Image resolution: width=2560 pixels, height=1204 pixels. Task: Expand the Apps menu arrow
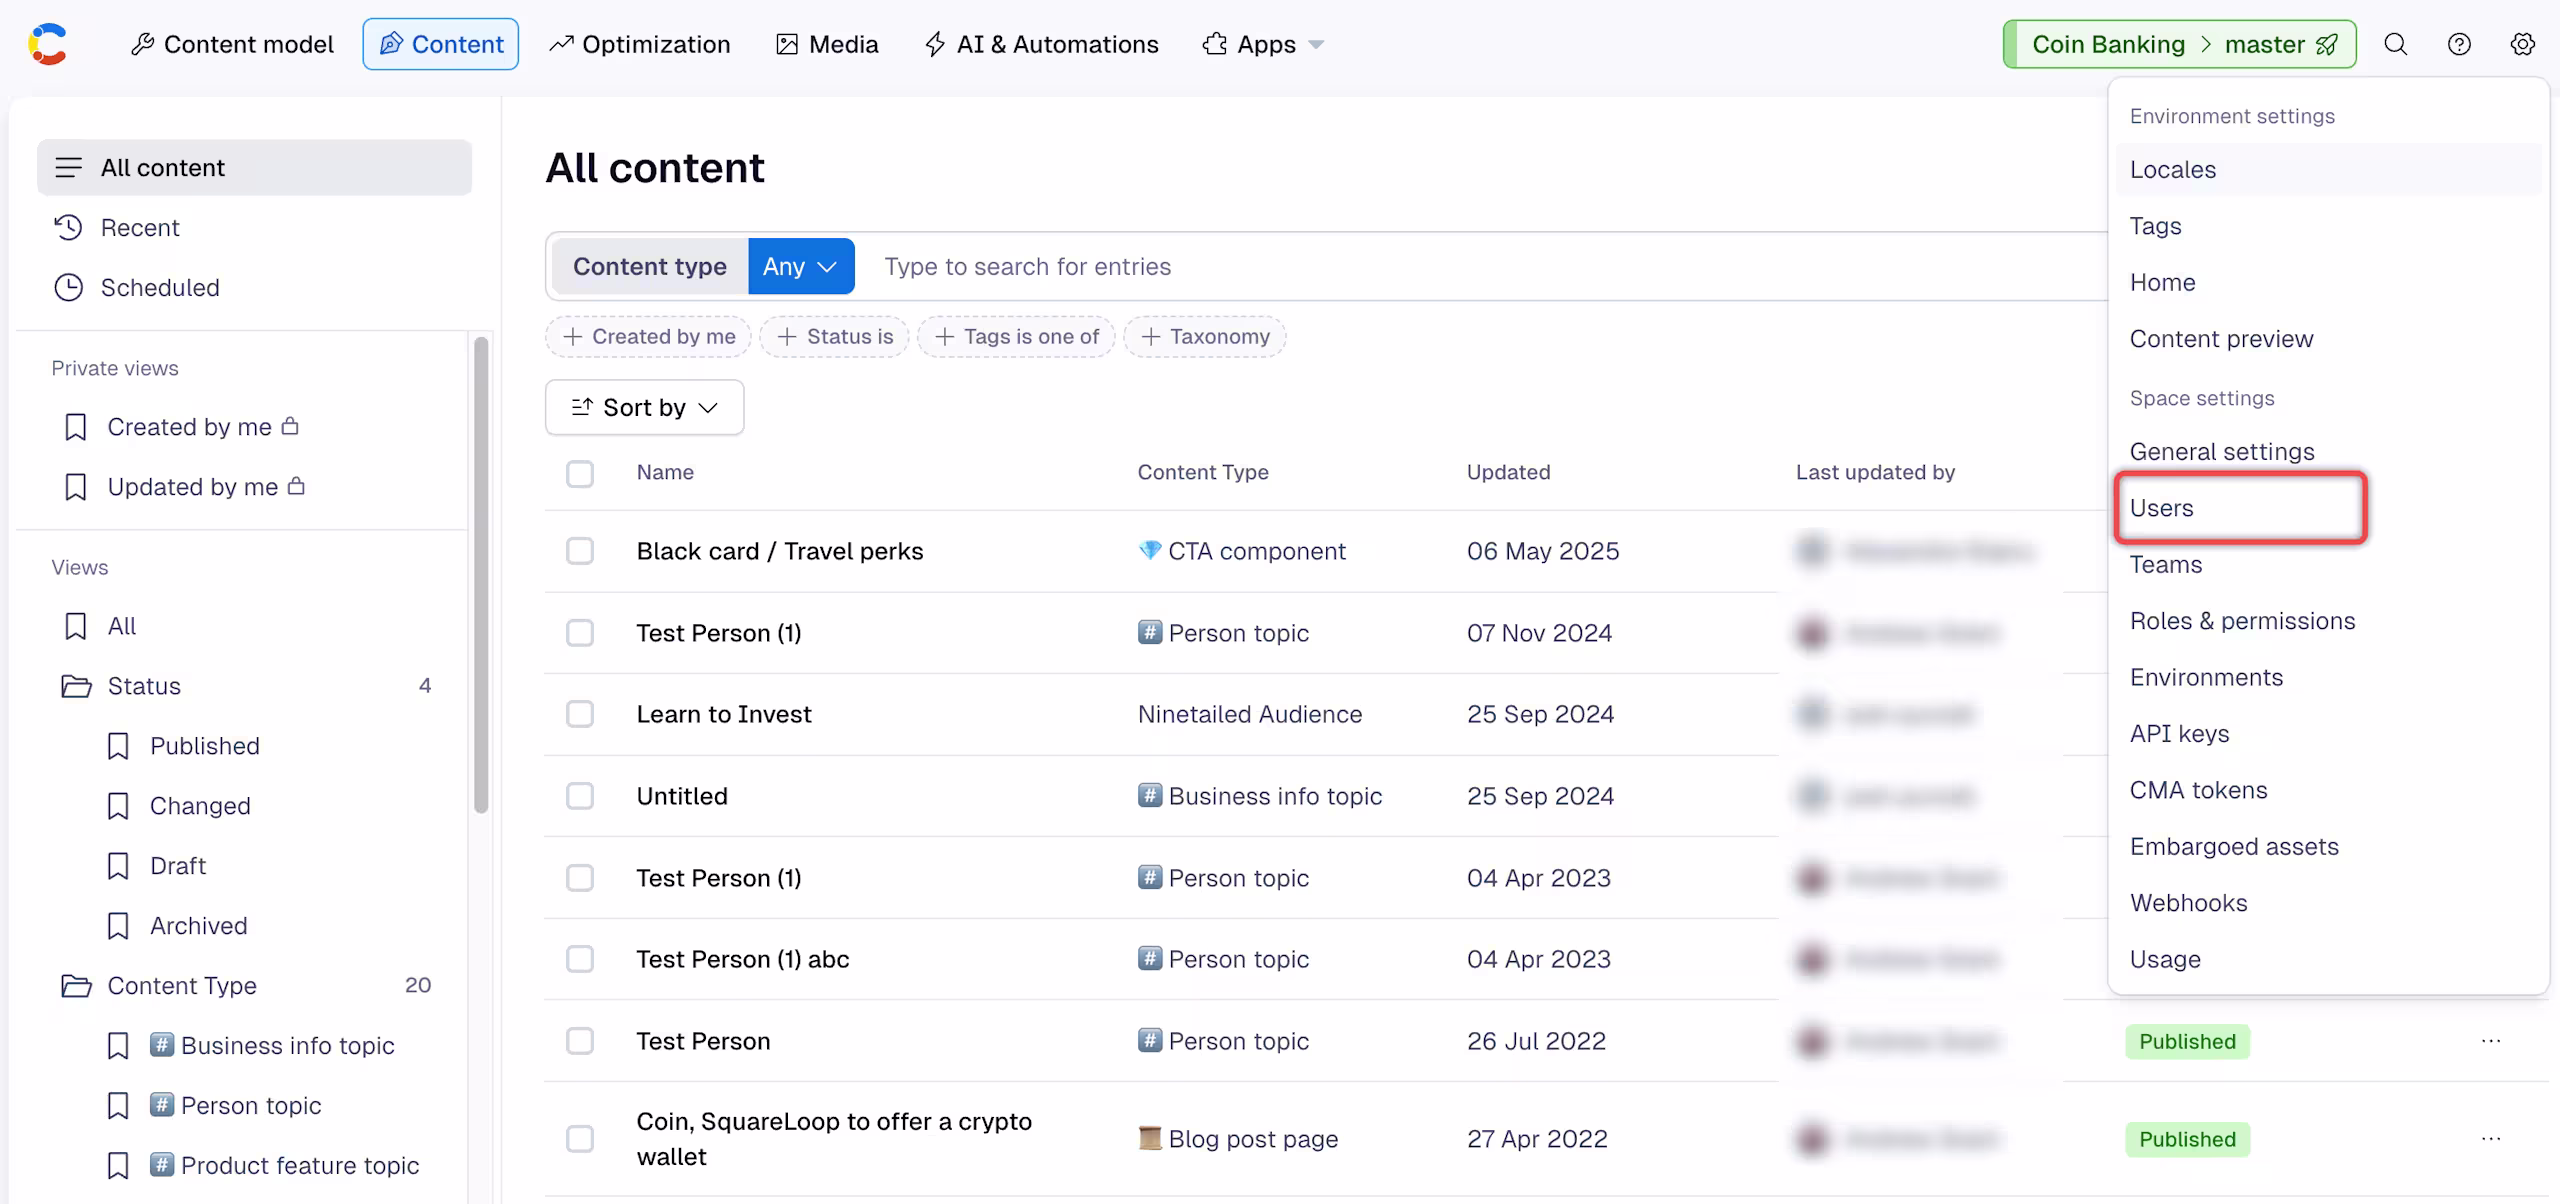coord(1316,45)
